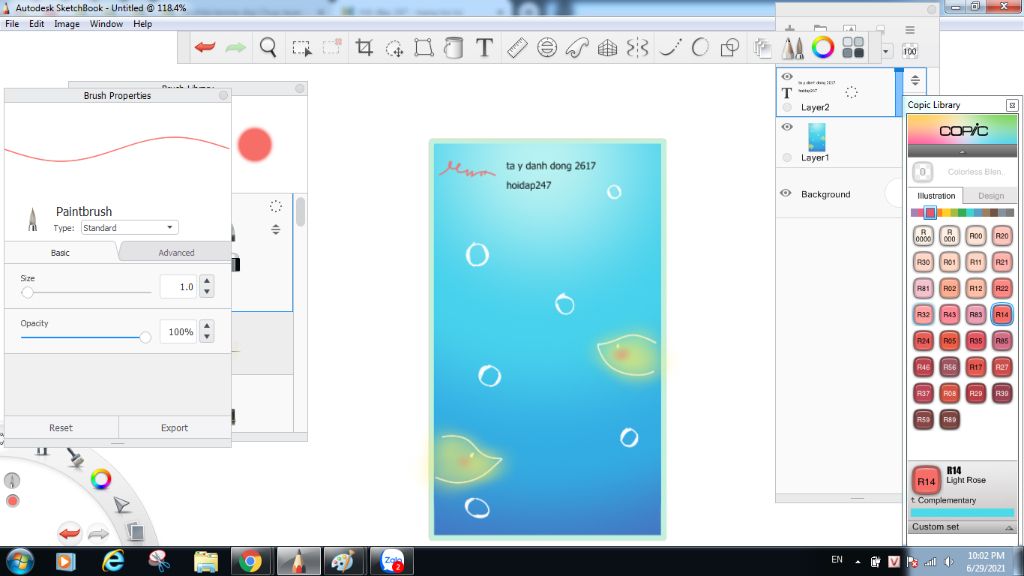The height and width of the screenshot is (576, 1024).
Task: Open the Layer Editor from the toolbar
Action: tap(762, 48)
